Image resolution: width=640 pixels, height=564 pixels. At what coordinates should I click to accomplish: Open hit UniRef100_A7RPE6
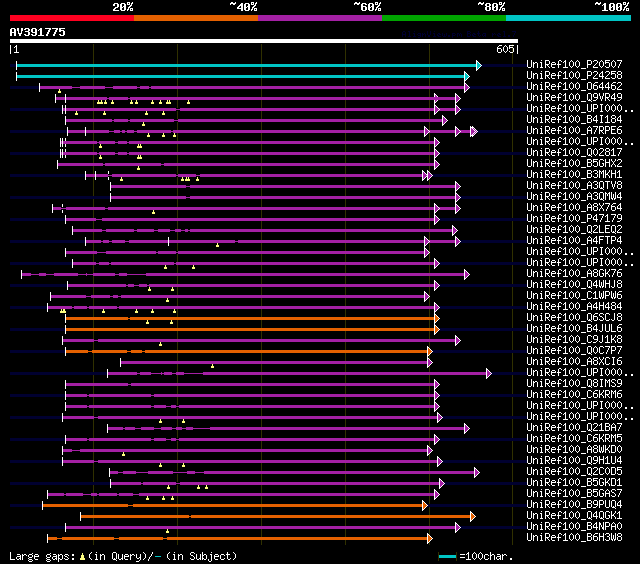tap(574, 130)
